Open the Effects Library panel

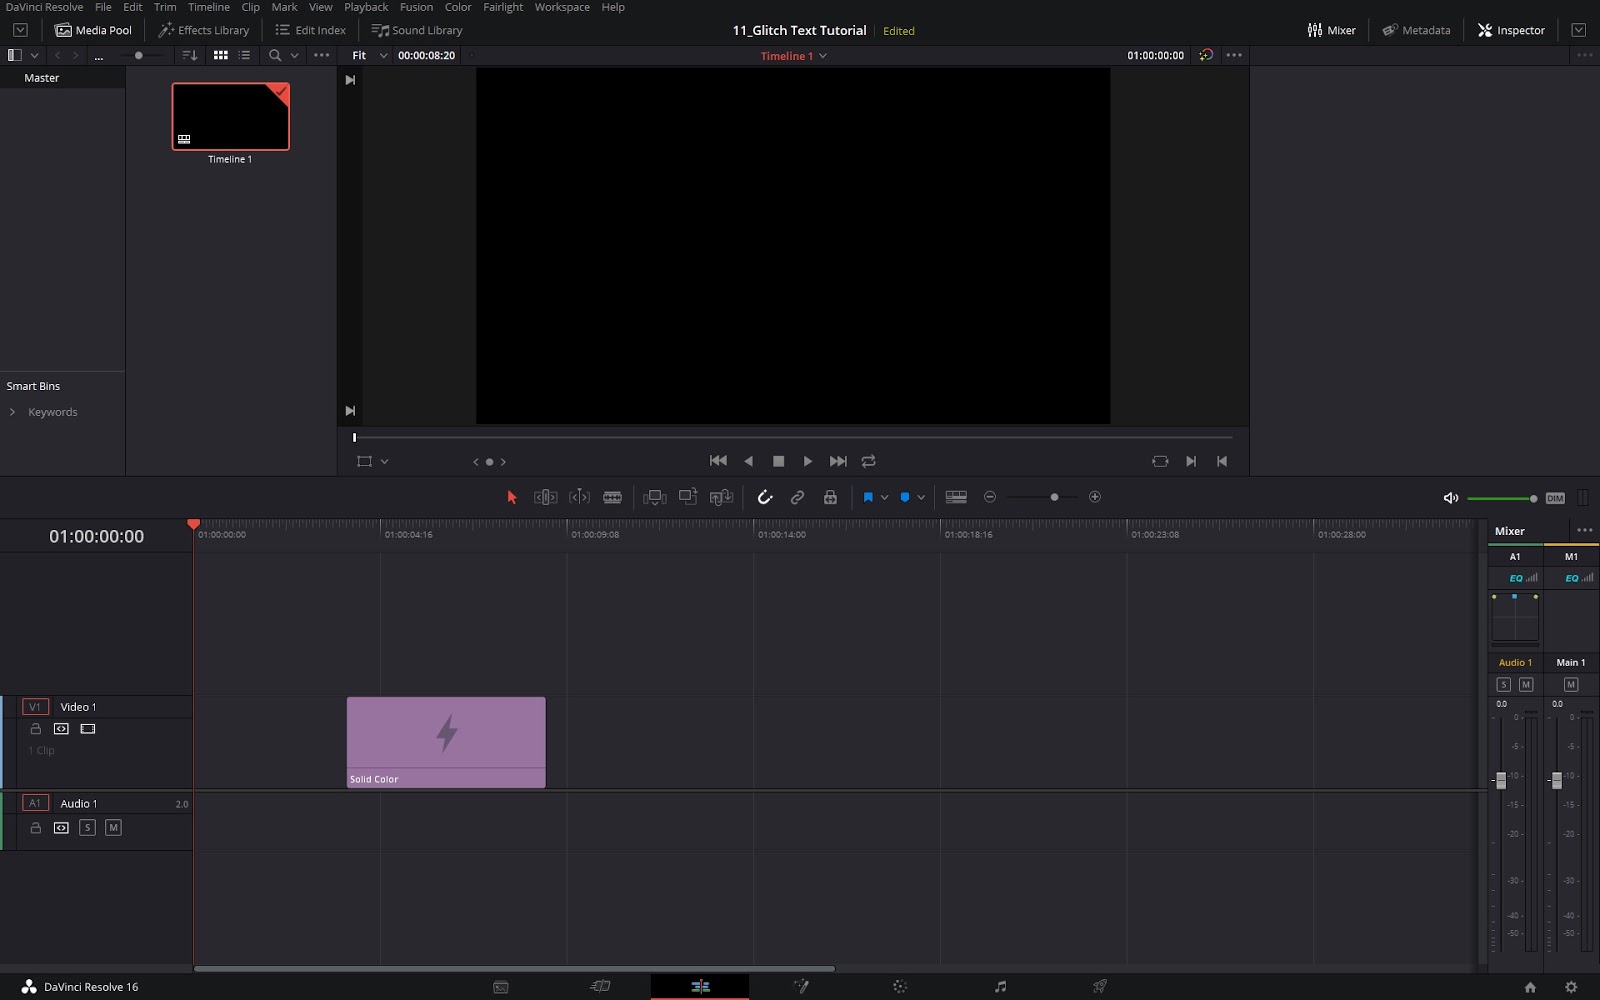(x=204, y=30)
